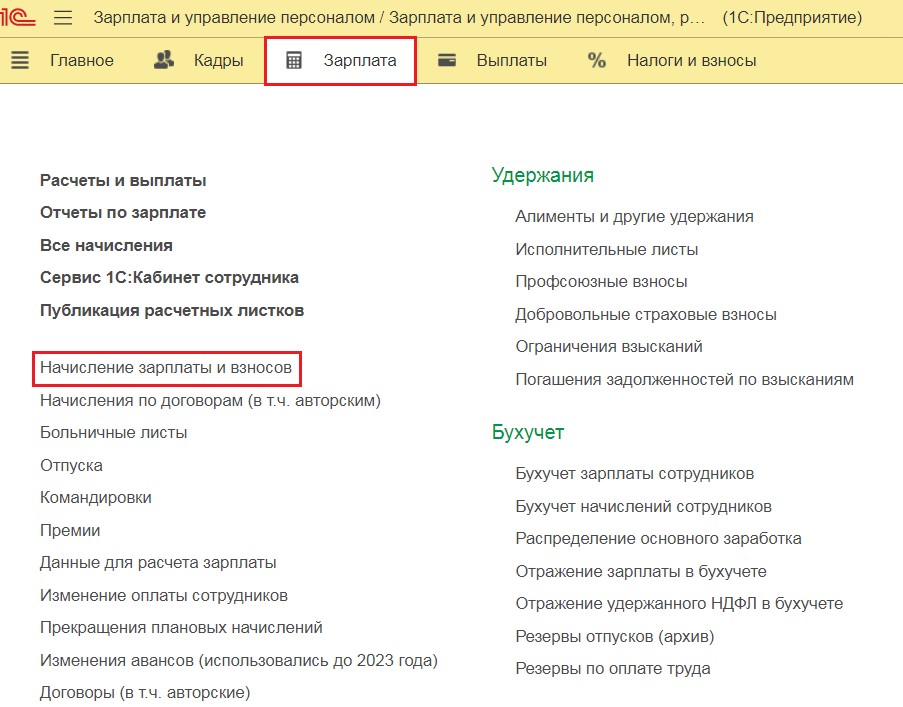Click the calculator icon for Зарплата
The image size is (903, 707).
(294, 60)
